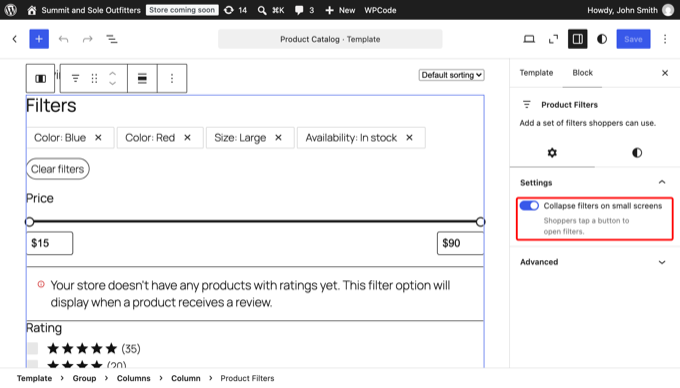
Task: Toggle the block inserter plus button
Action: (39, 39)
